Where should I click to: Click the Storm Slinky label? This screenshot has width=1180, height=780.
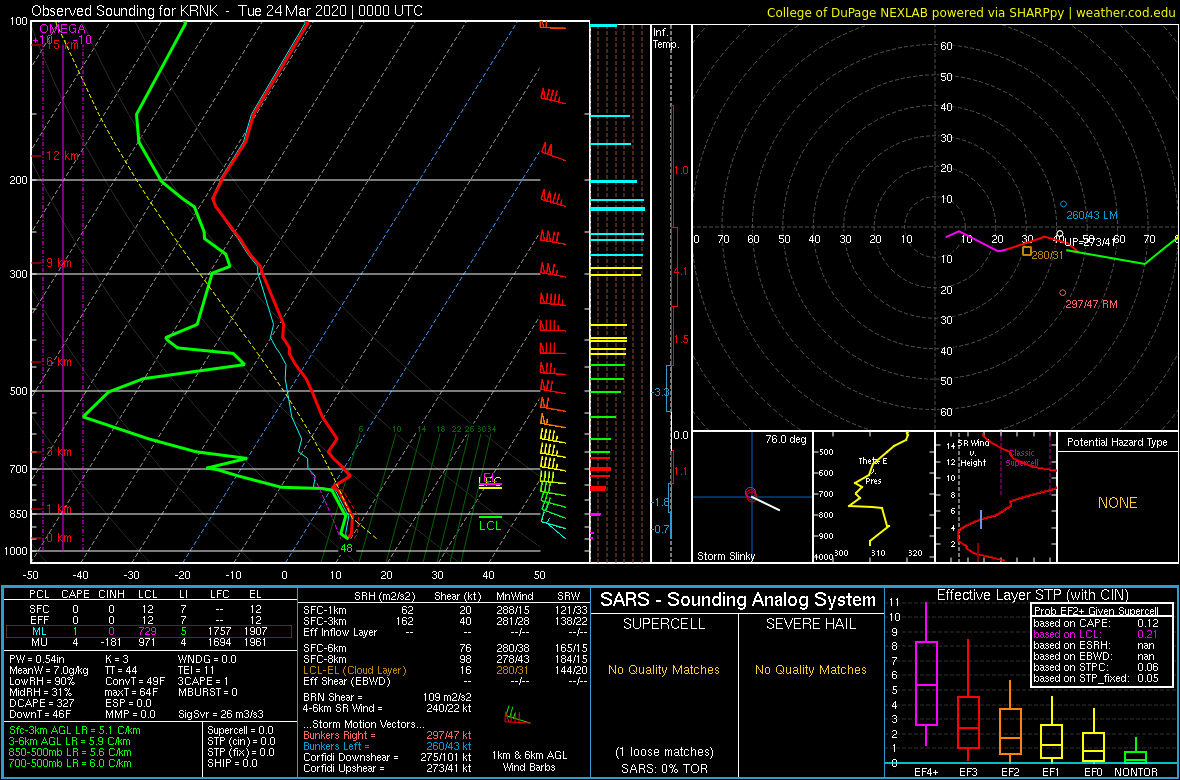tap(725, 556)
